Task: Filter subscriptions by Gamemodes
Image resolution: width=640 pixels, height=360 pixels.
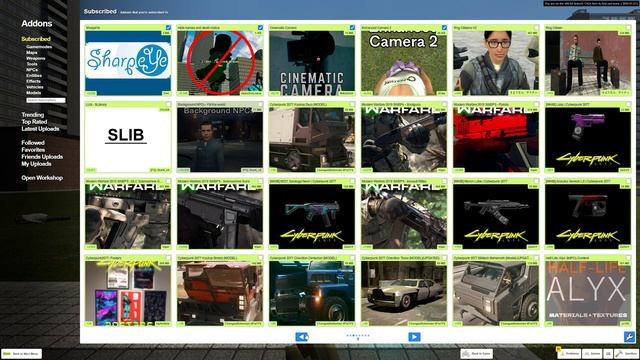Action: click(39, 47)
